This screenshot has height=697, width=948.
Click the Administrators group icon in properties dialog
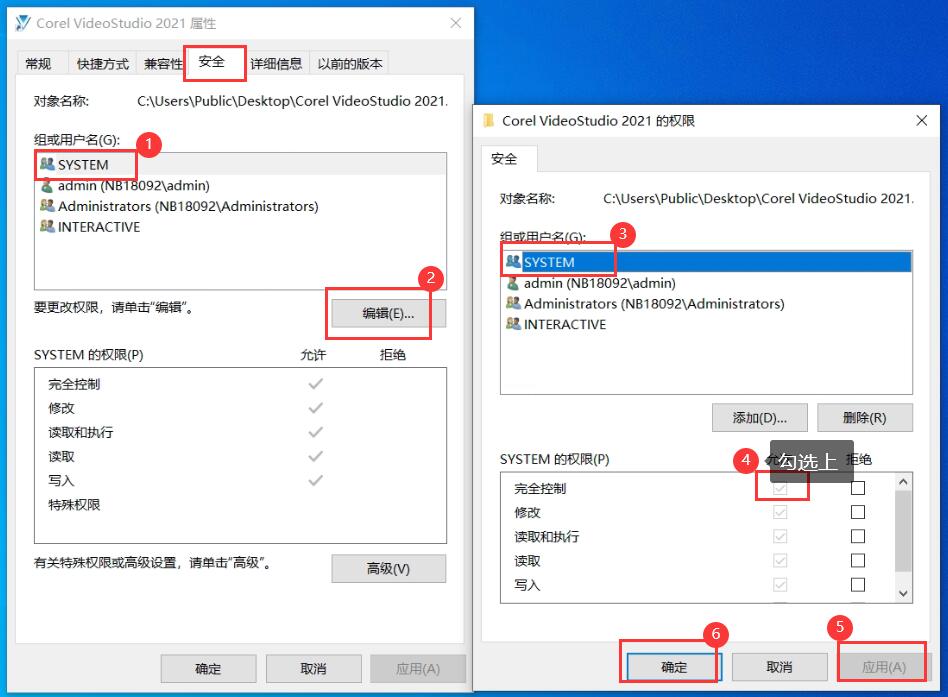pyautogui.click(x=47, y=206)
